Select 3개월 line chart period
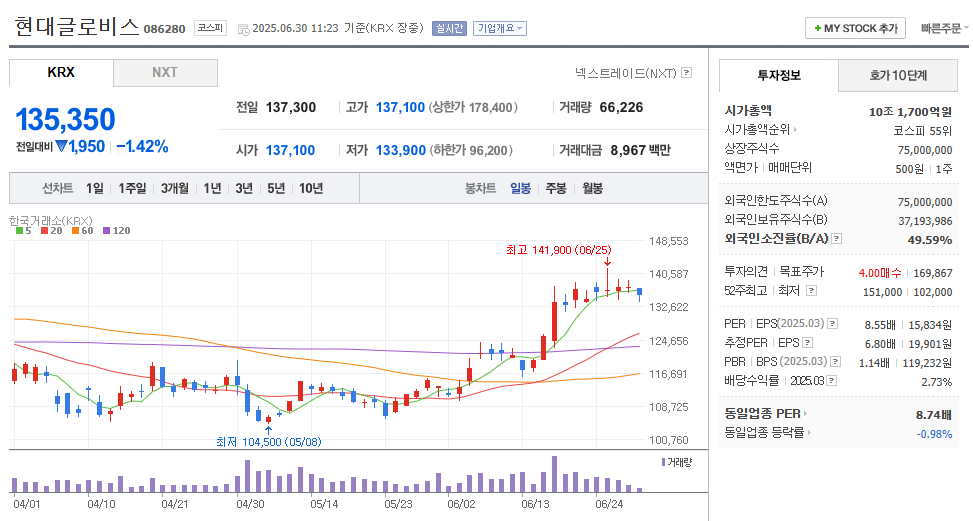Viewport: 973px width, 521px height. [174, 189]
